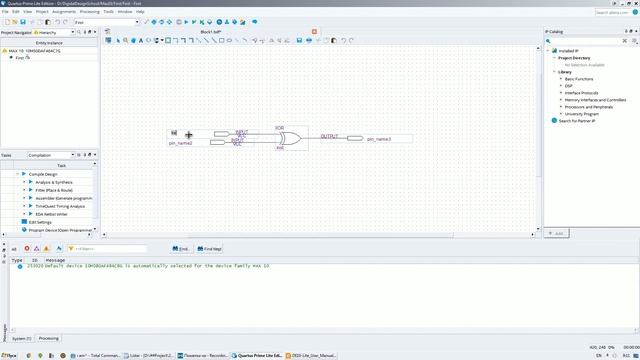Expand the Library node in IP Catalog
The height and width of the screenshot is (360, 640).
(554, 72)
